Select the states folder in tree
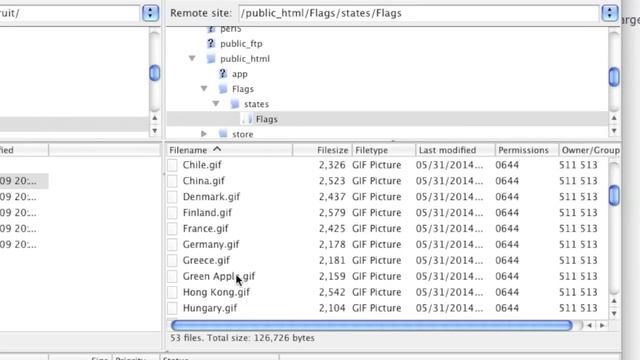640x360 pixels. tap(256, 104)
